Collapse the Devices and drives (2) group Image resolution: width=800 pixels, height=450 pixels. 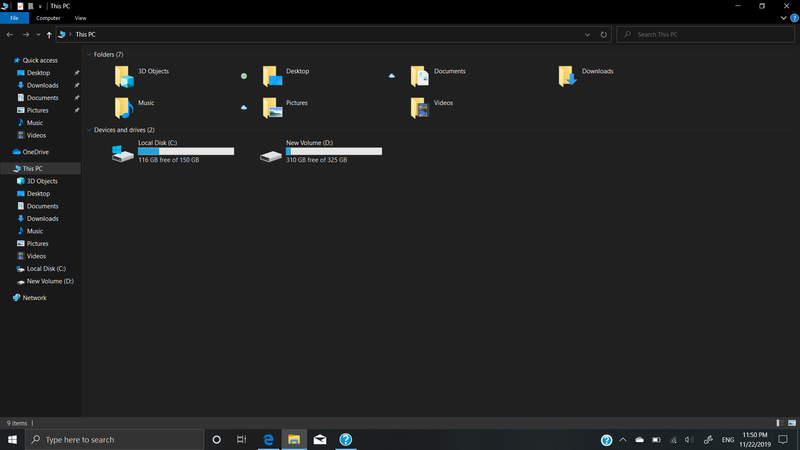[x=89, y=130]
